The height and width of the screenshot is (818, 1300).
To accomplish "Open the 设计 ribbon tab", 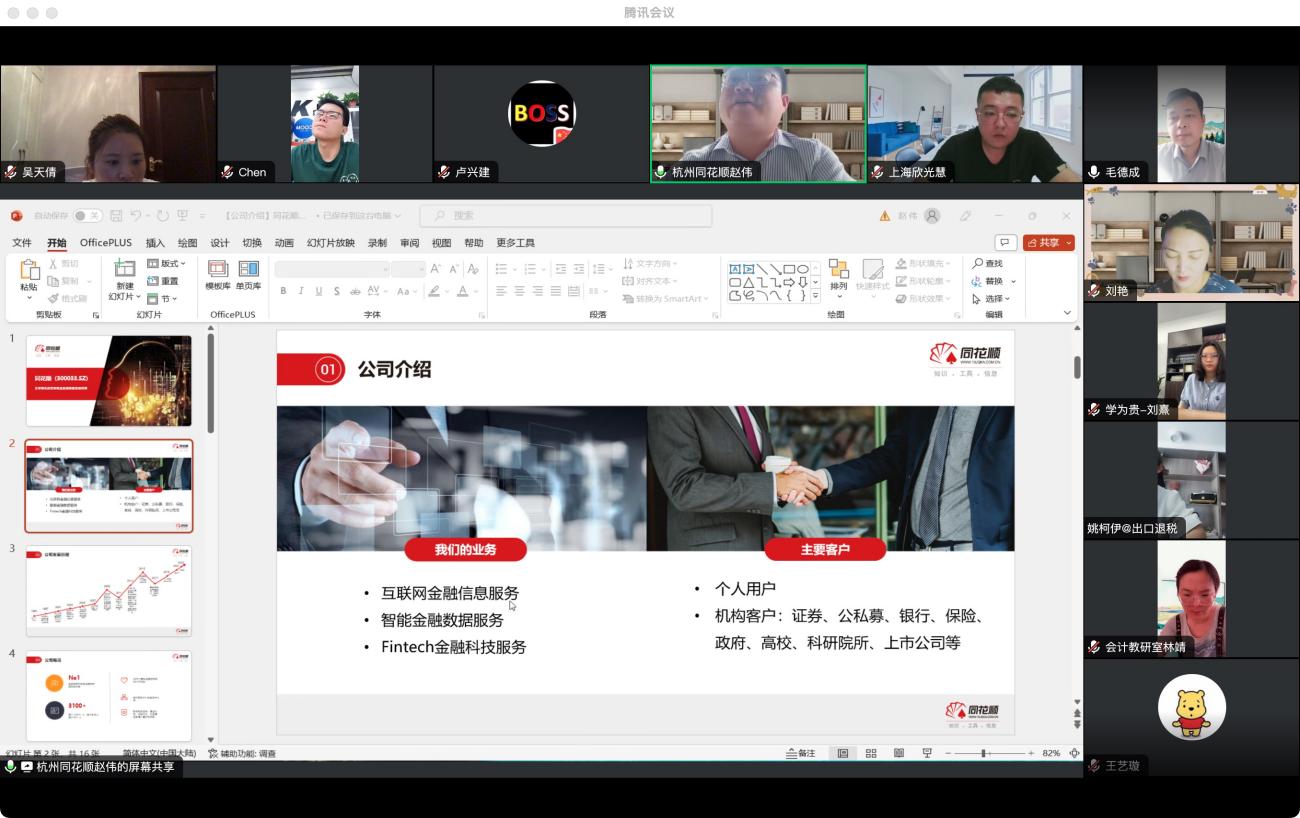I will (x=220, y=243).
